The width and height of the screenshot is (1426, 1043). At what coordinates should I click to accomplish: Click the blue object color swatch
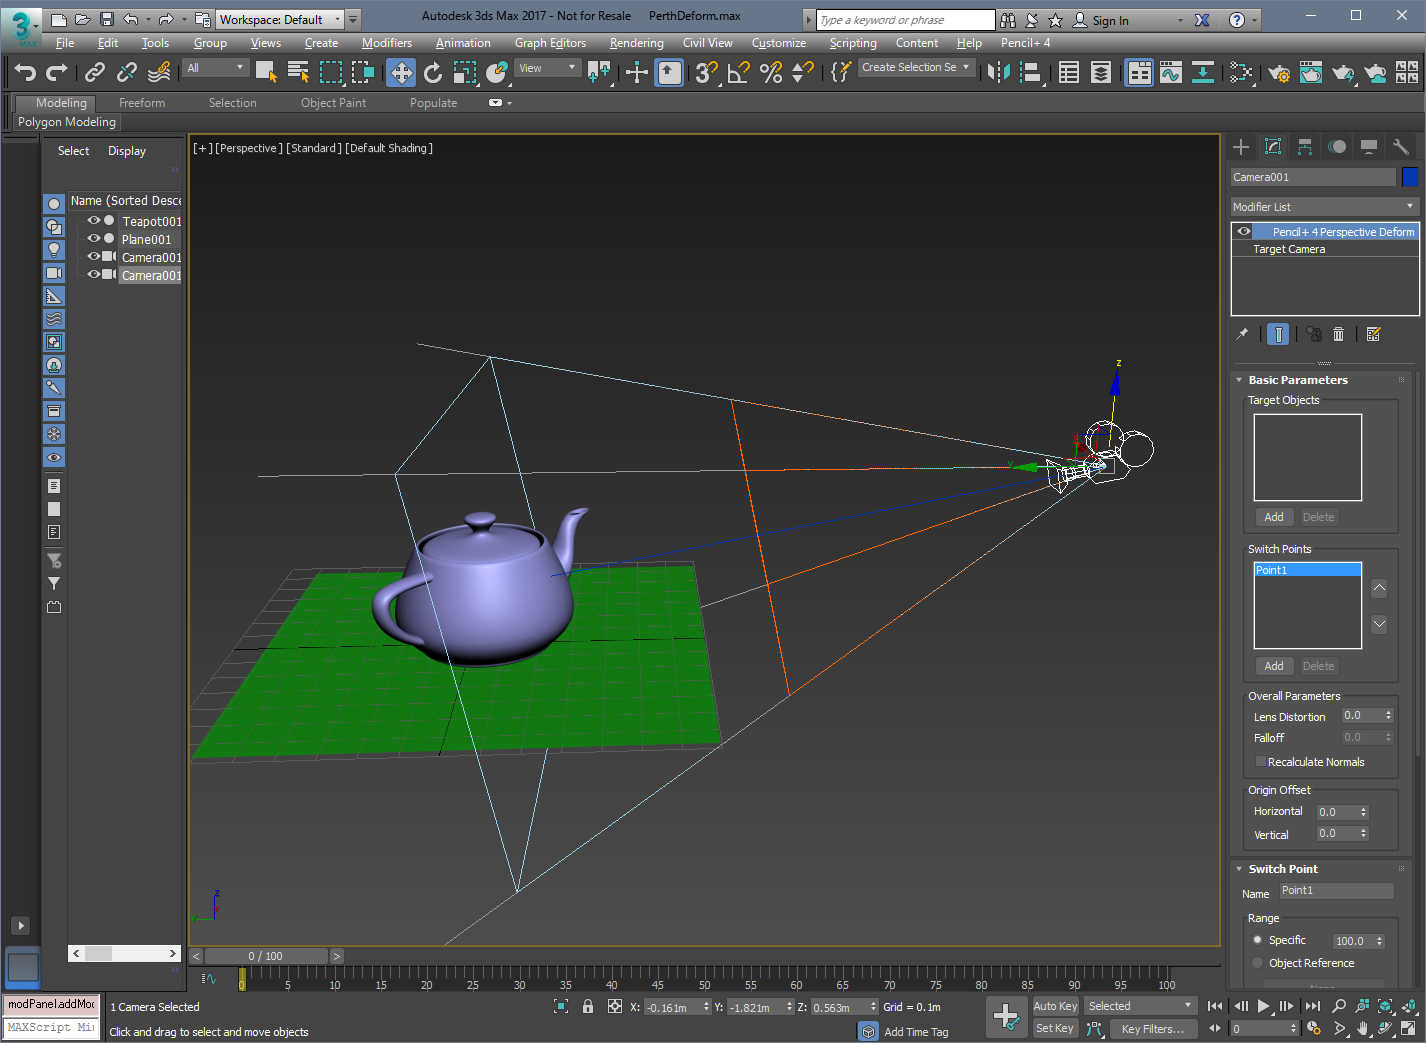coord(1410,177)
